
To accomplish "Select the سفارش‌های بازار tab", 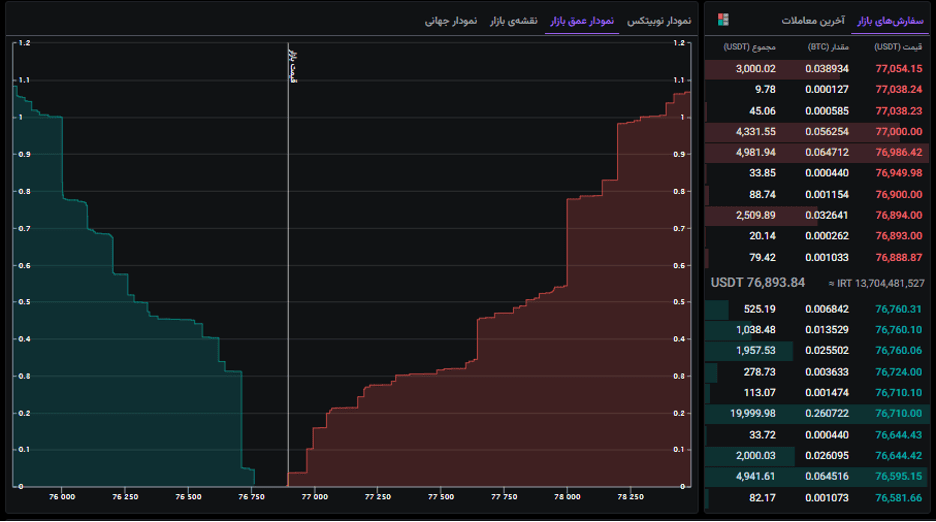I will (x=890, y=21).
